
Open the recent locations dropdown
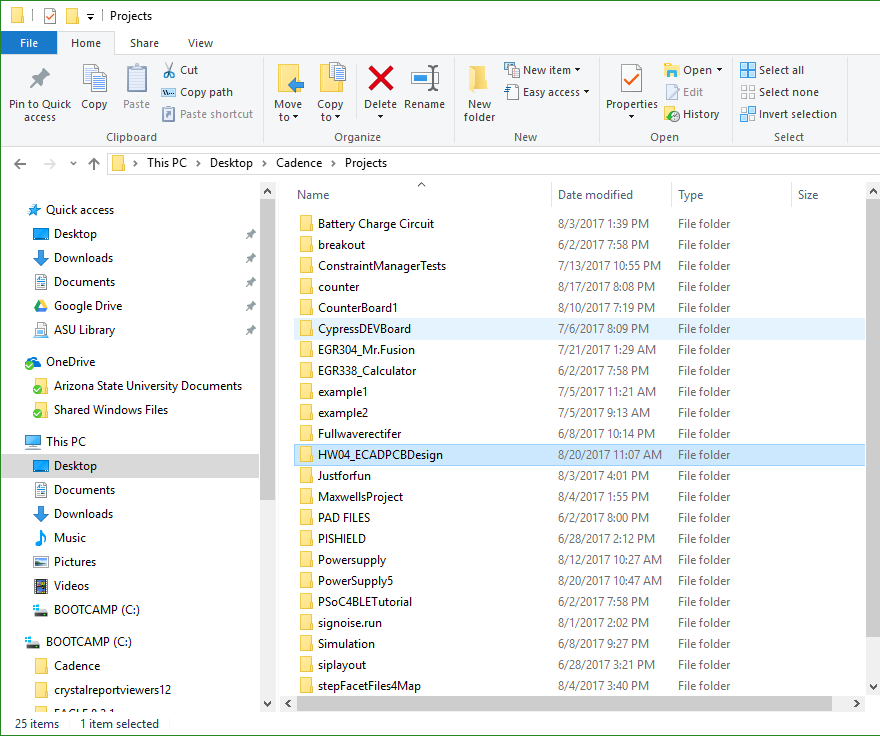click(73, 163)
